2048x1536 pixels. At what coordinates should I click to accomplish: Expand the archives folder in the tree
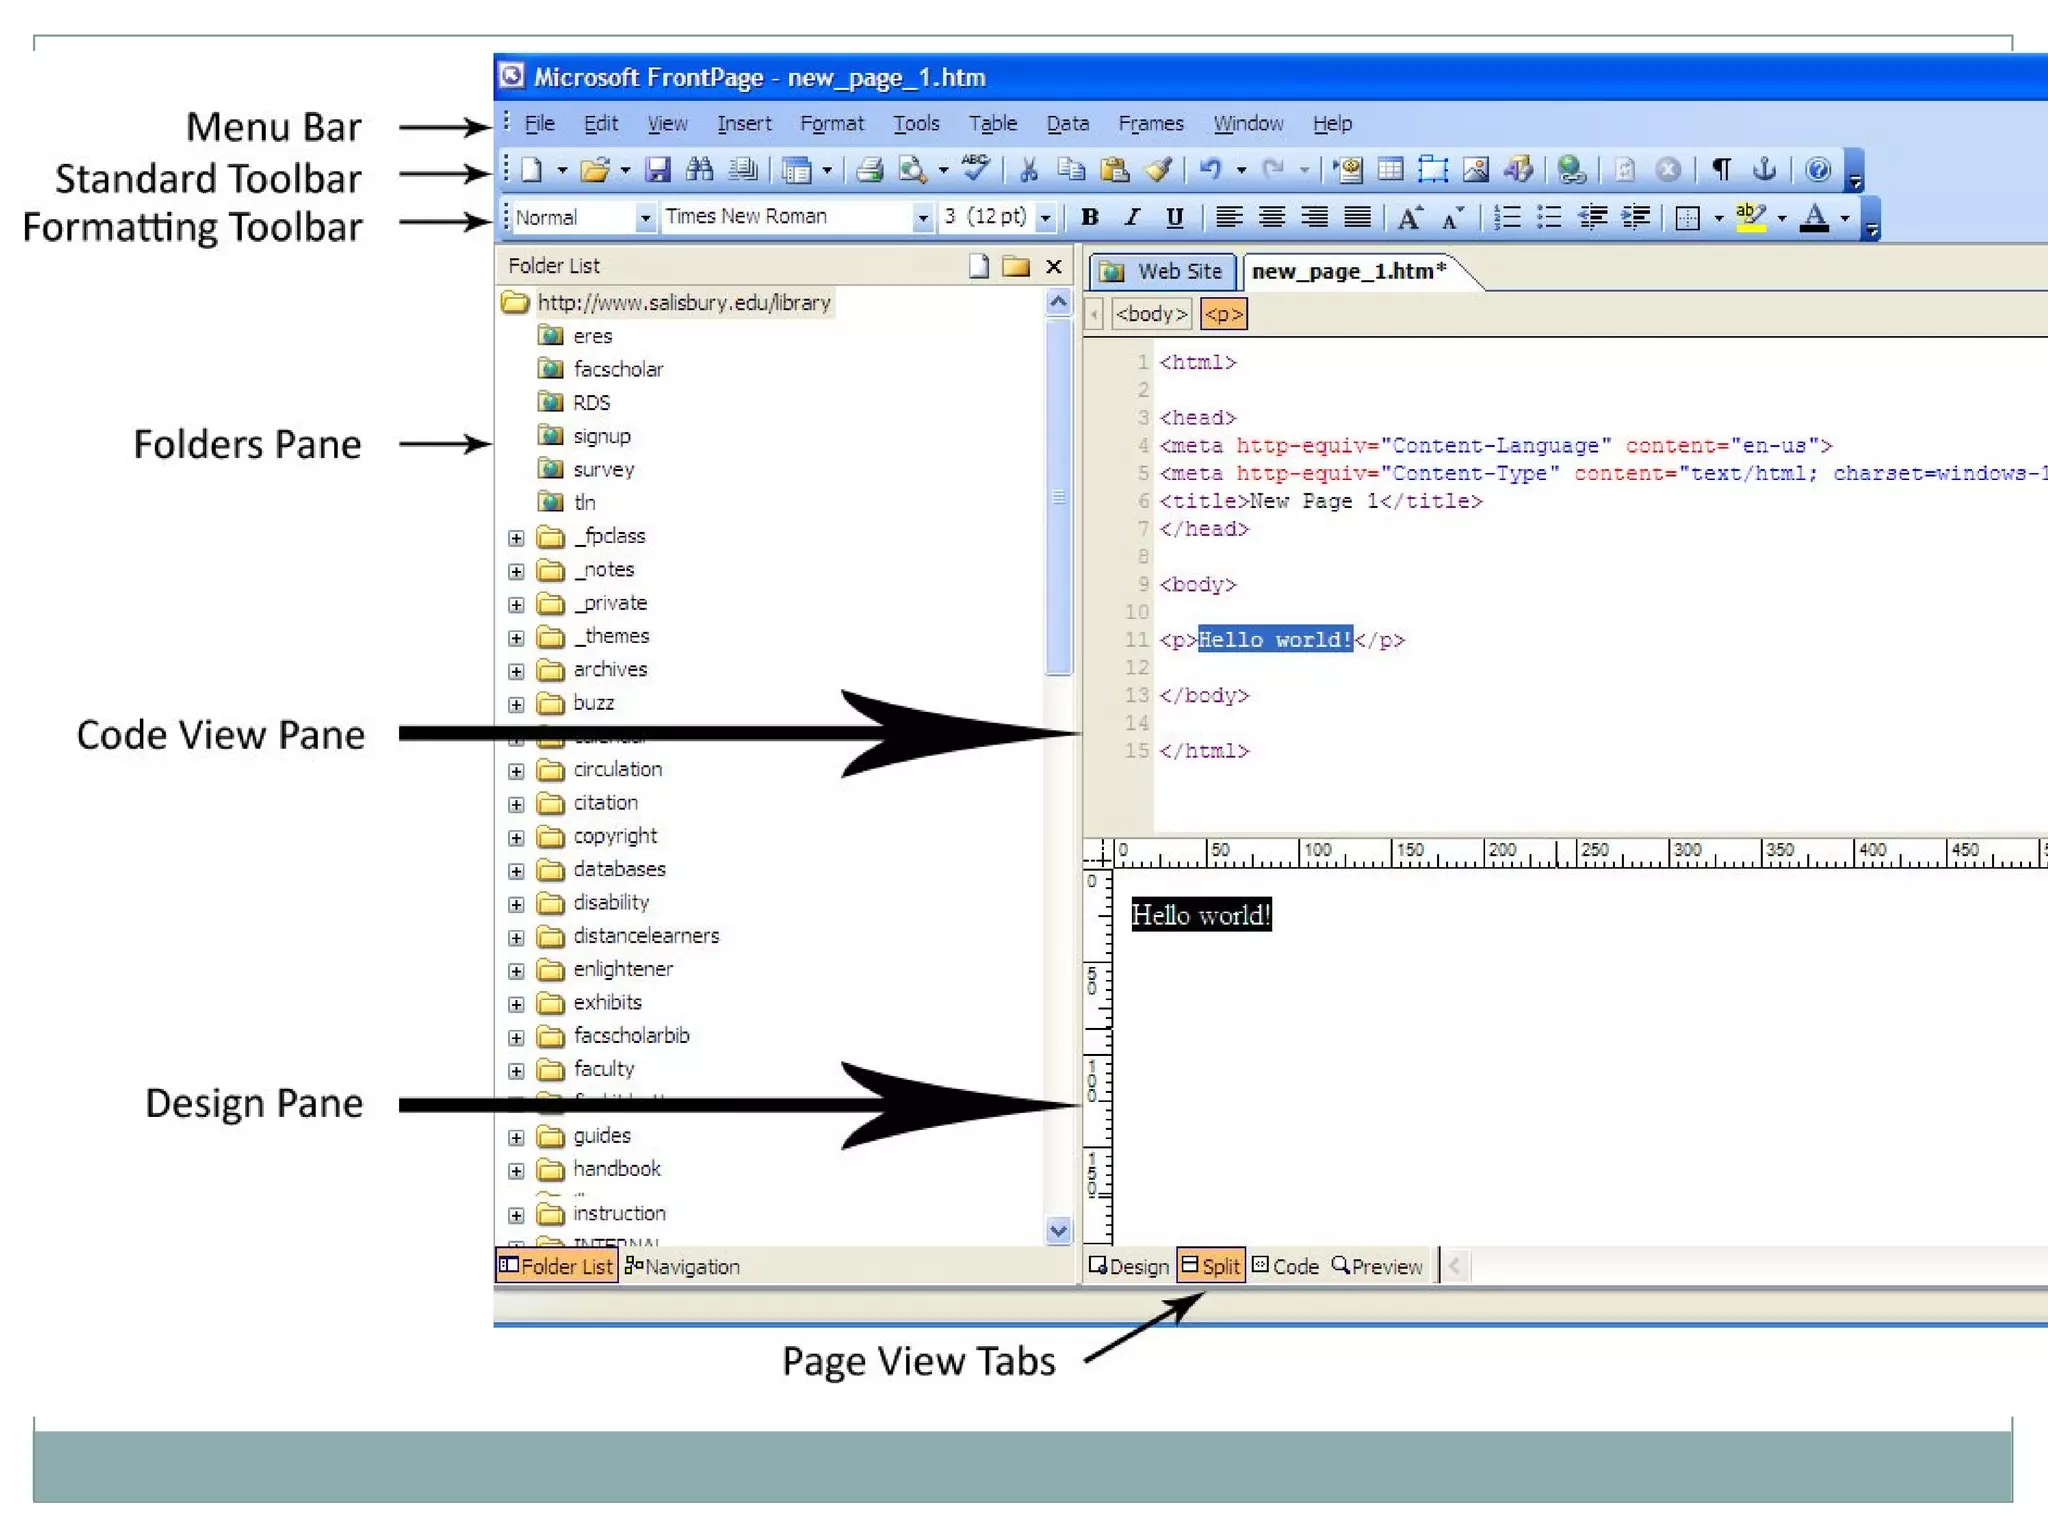point(516,671)
